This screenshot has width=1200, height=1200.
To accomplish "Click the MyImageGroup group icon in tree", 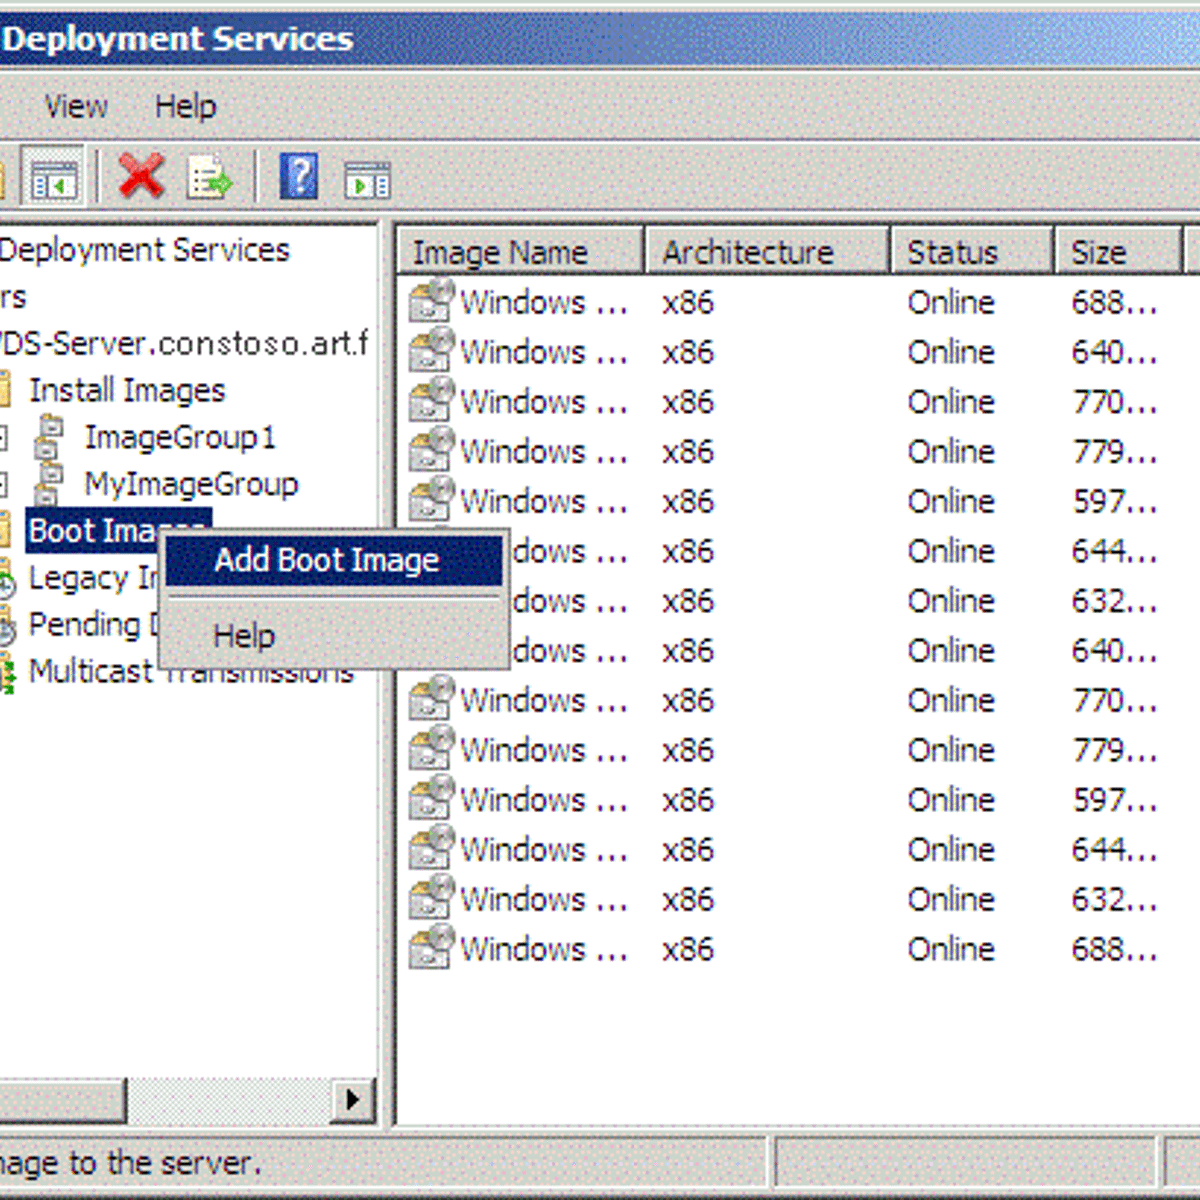I will click(49, 484).
